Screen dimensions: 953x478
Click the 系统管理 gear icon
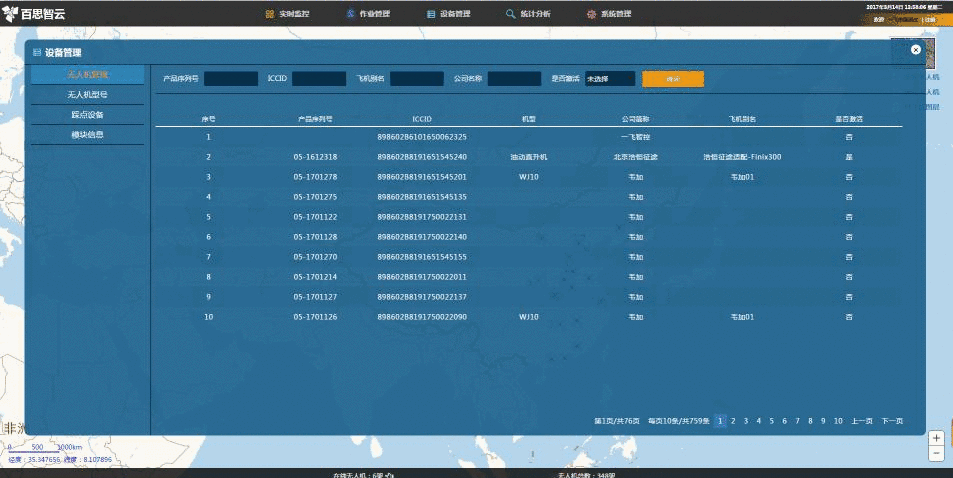592,14
